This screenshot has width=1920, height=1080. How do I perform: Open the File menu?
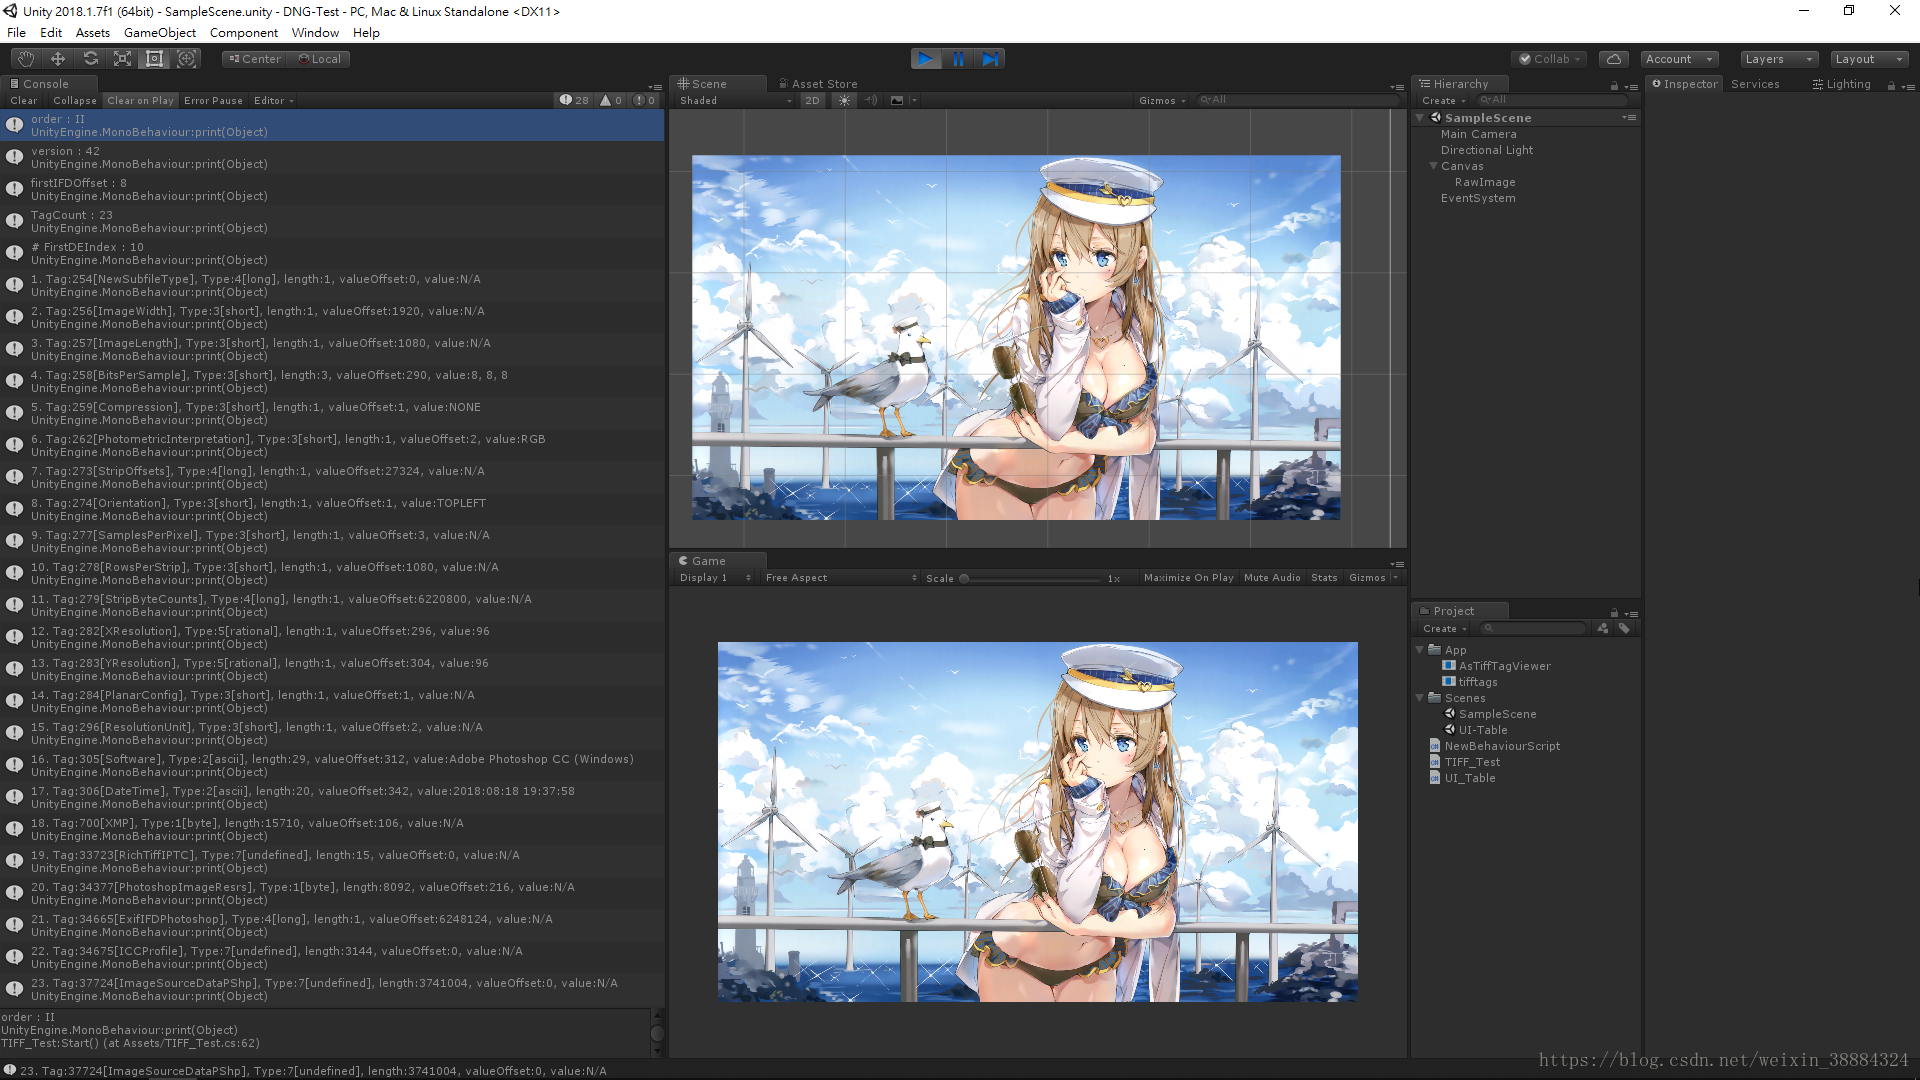click(16, 33)
